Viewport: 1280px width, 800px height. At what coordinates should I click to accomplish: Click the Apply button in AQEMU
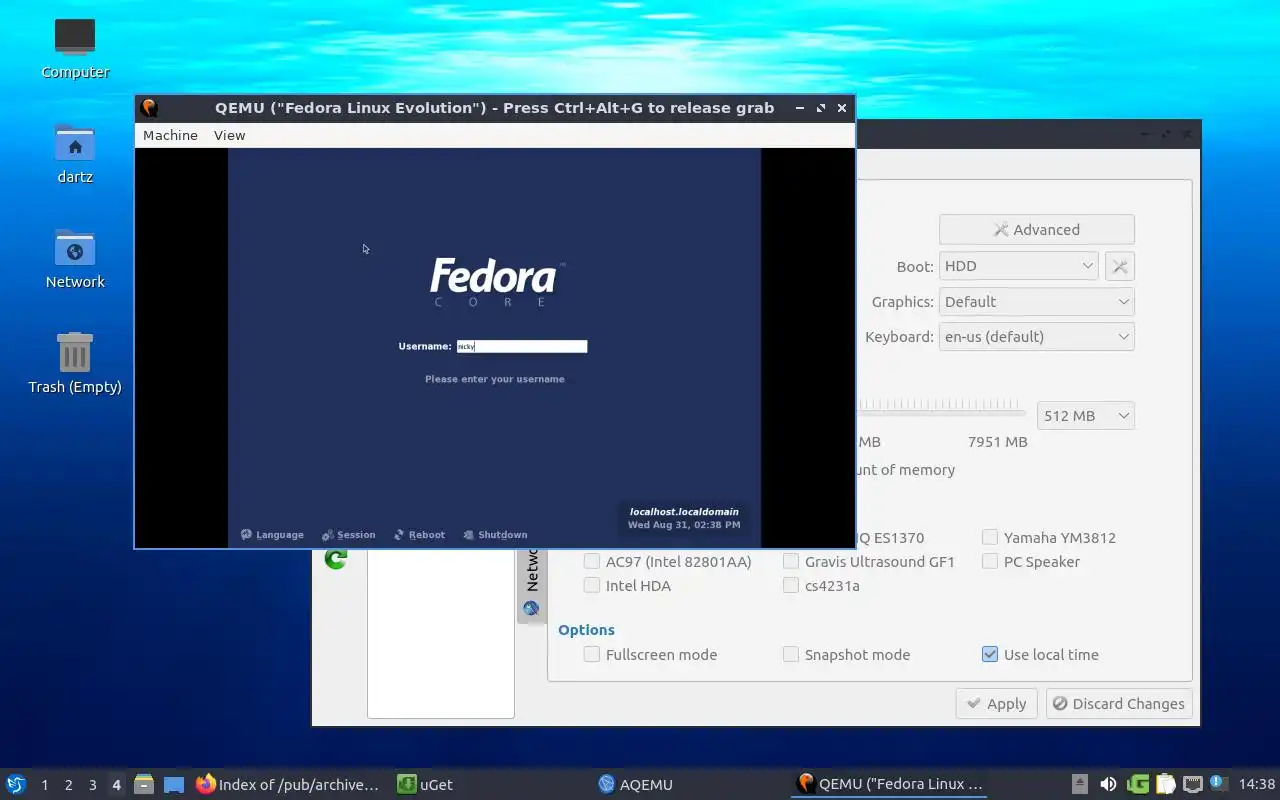pos(996,704)
